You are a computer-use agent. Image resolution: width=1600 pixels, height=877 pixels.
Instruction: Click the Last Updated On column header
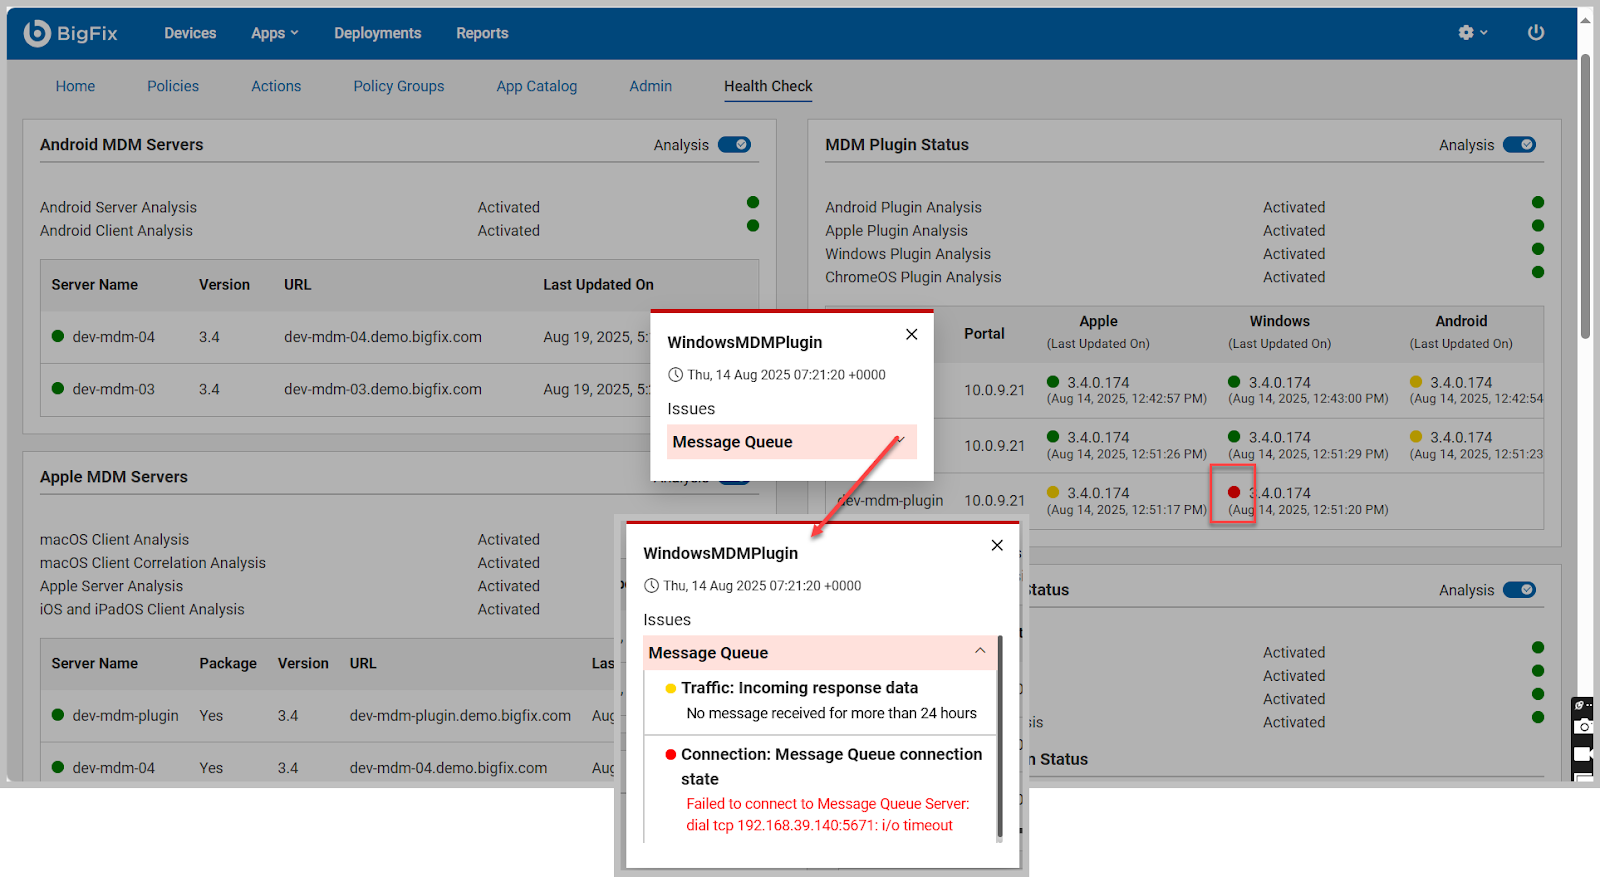598,285
